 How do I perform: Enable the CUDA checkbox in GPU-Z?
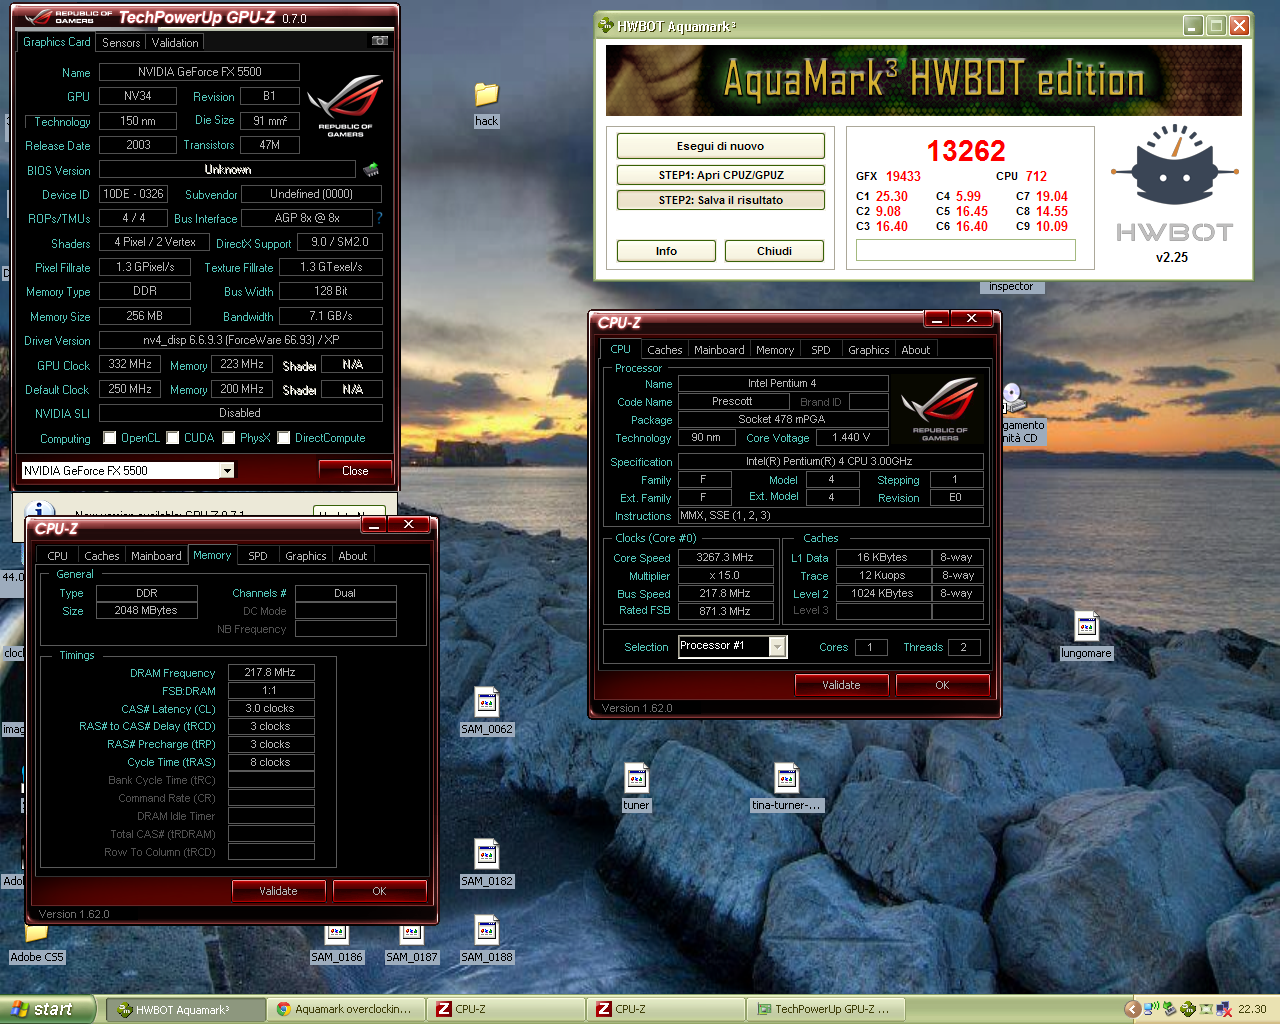tap(173, 438)
